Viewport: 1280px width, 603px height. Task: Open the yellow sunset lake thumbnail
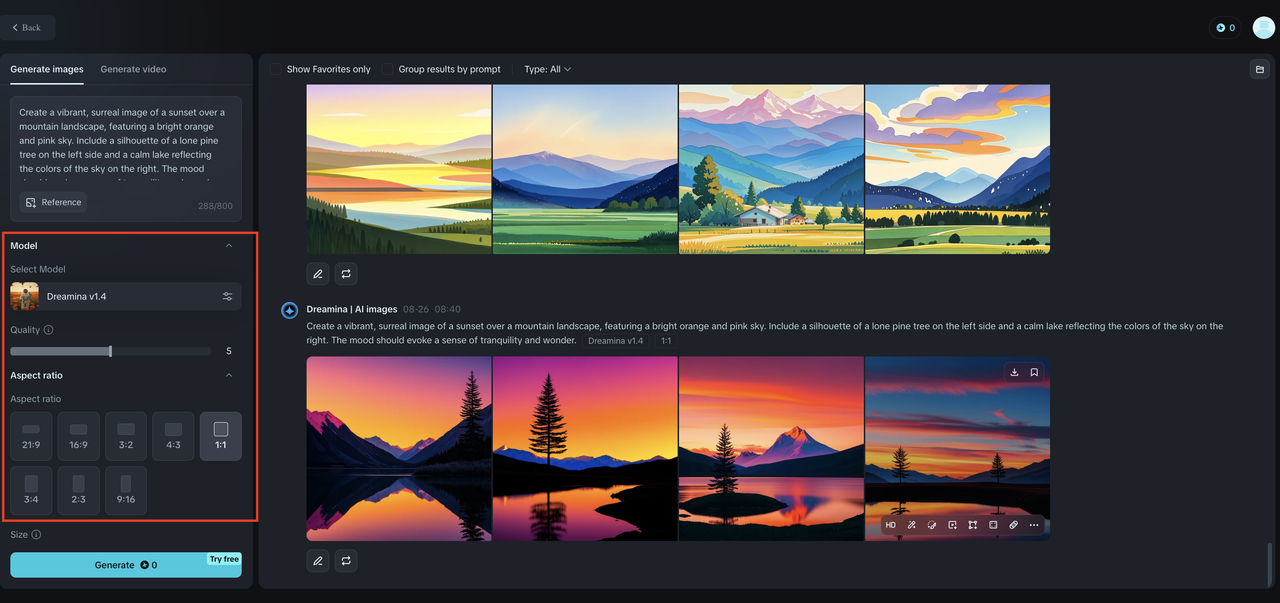click(x=399, y=169)
